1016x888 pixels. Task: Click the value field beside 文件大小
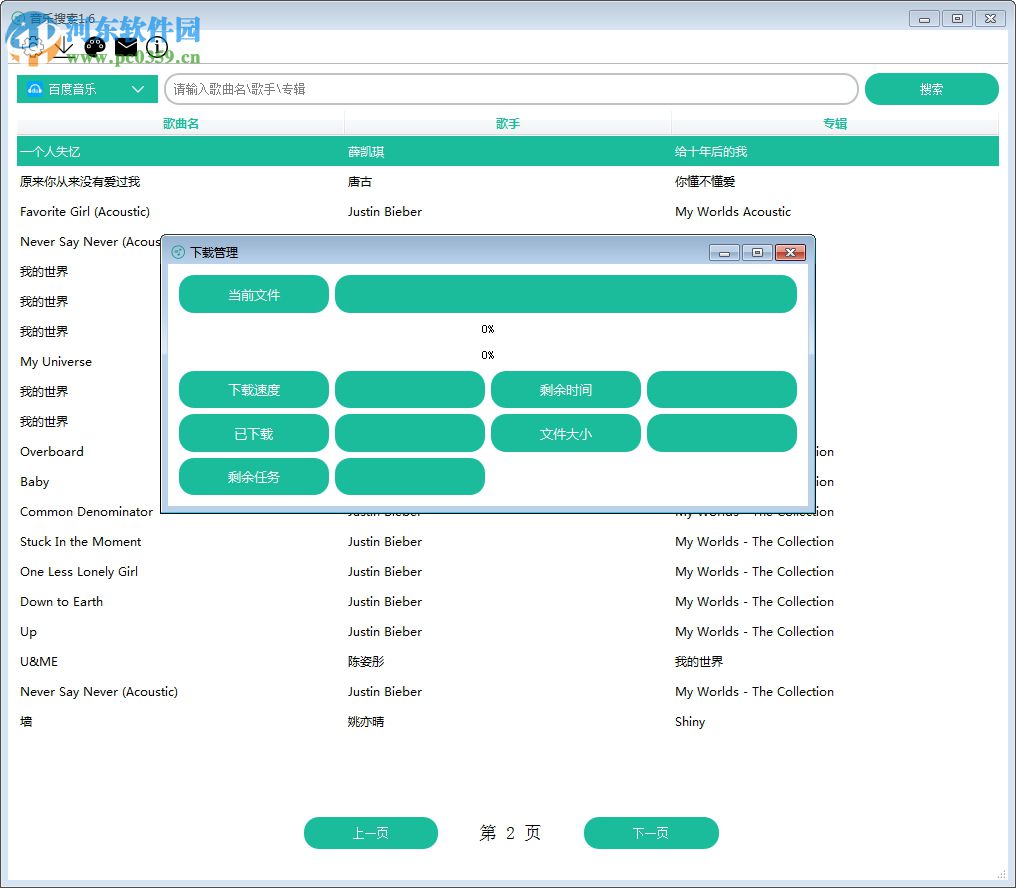coord(722,433)
